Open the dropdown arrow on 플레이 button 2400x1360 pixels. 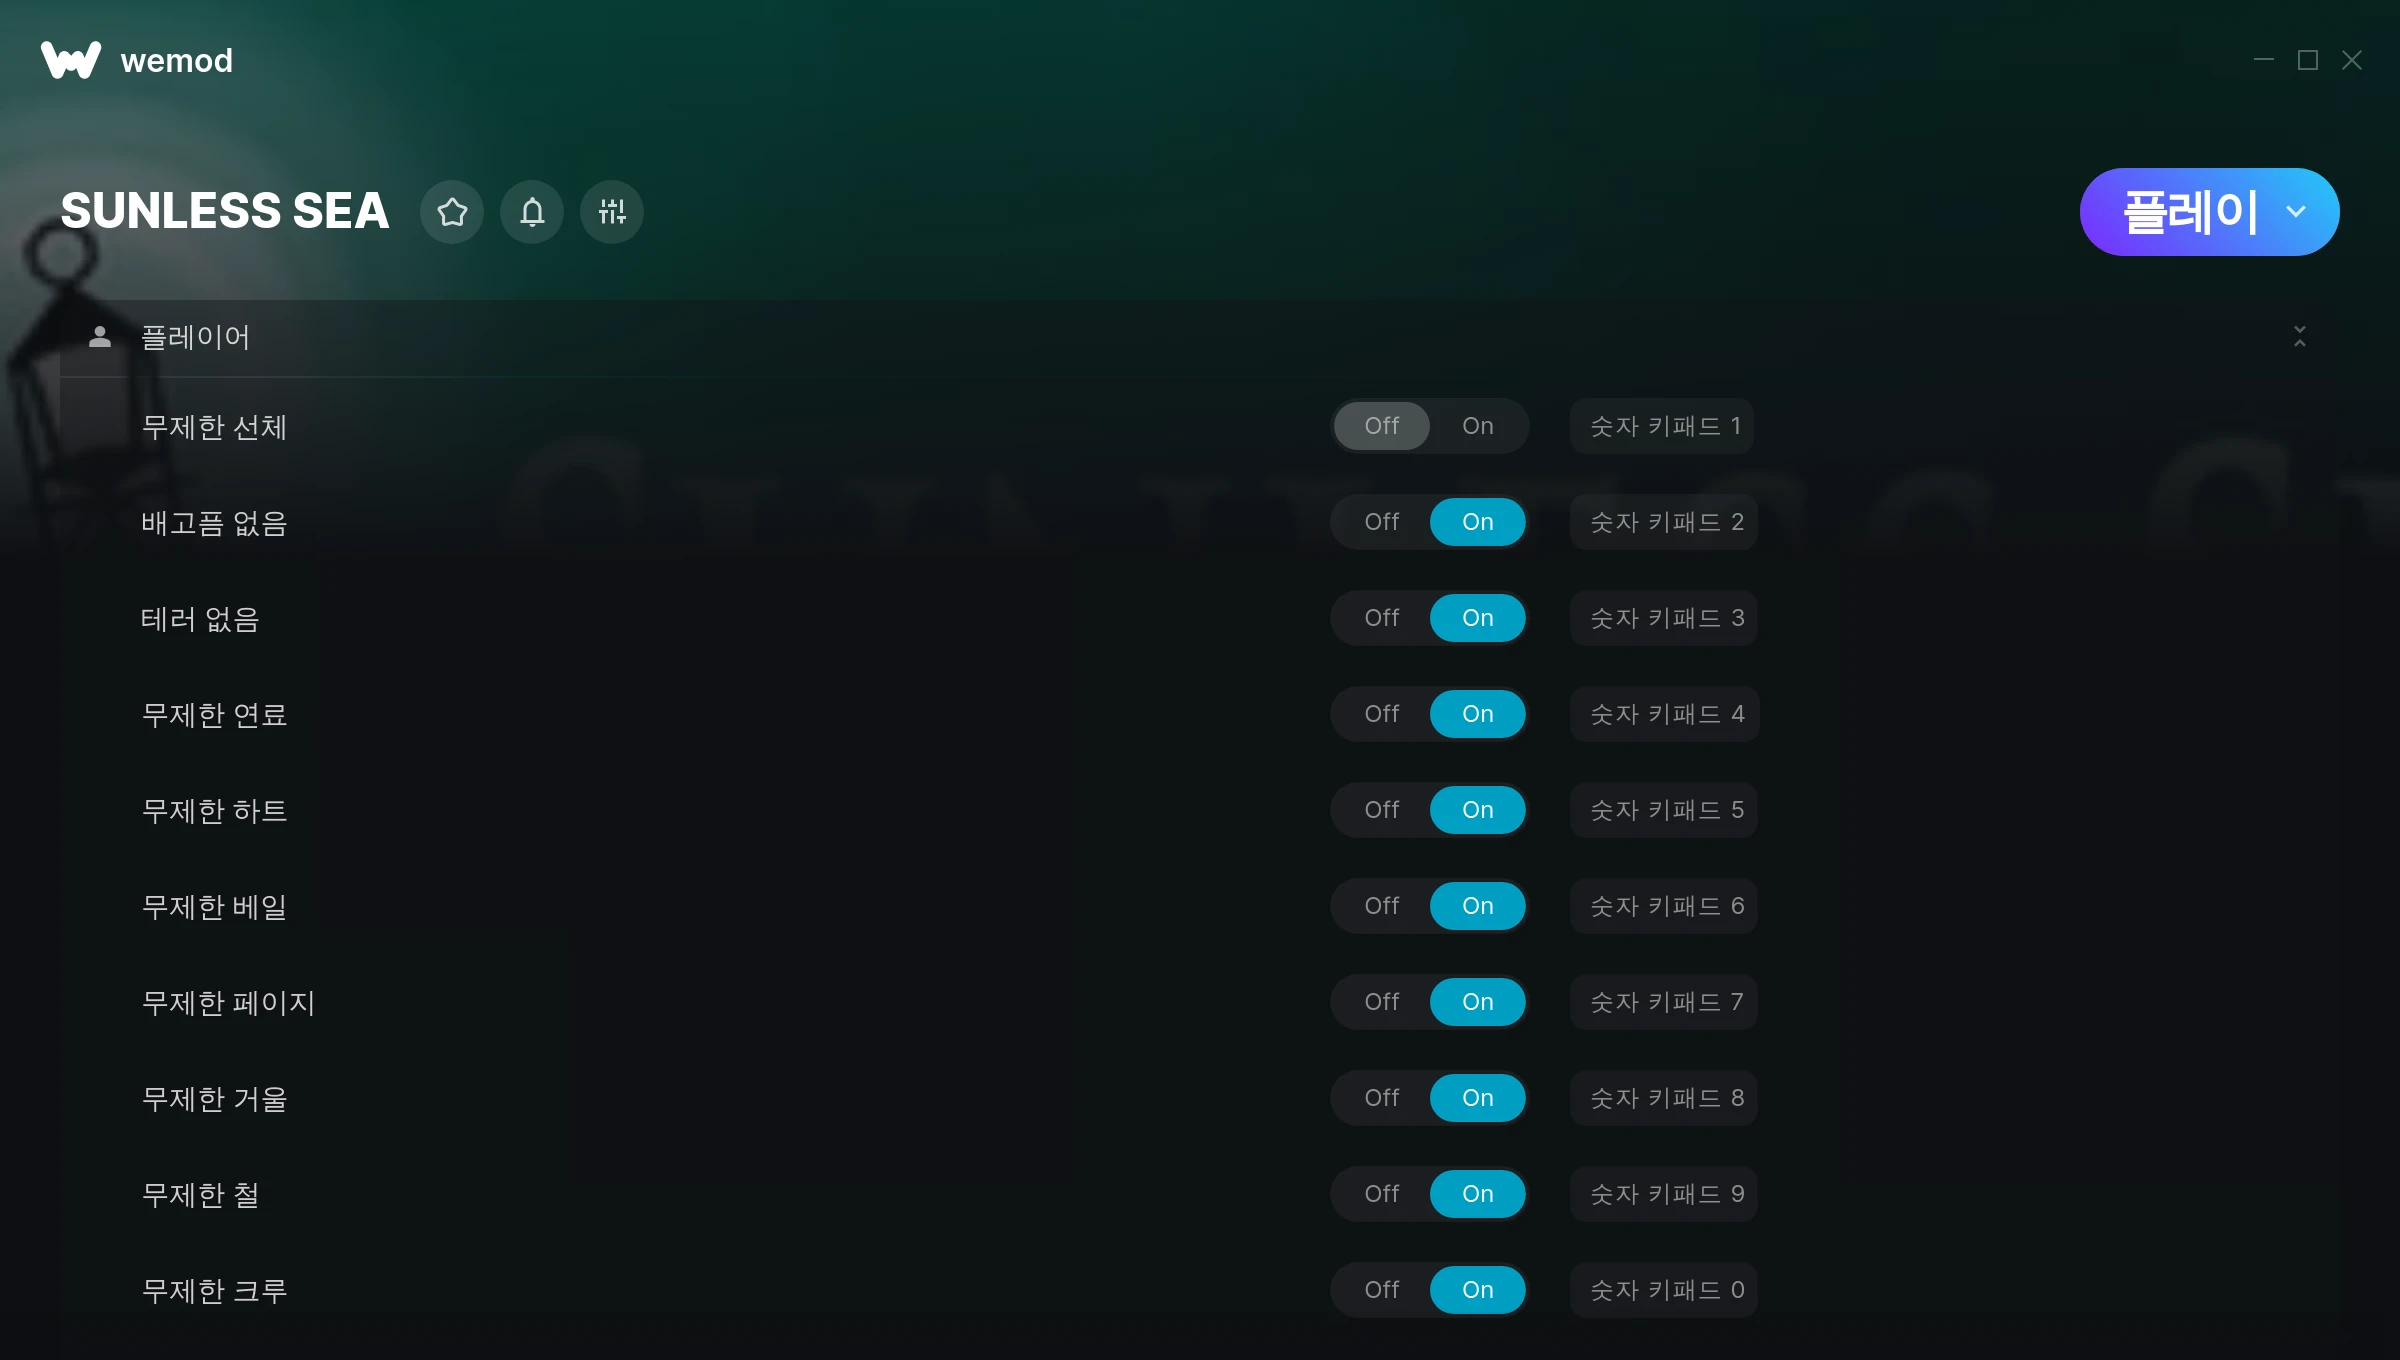tap(2296, 212)
